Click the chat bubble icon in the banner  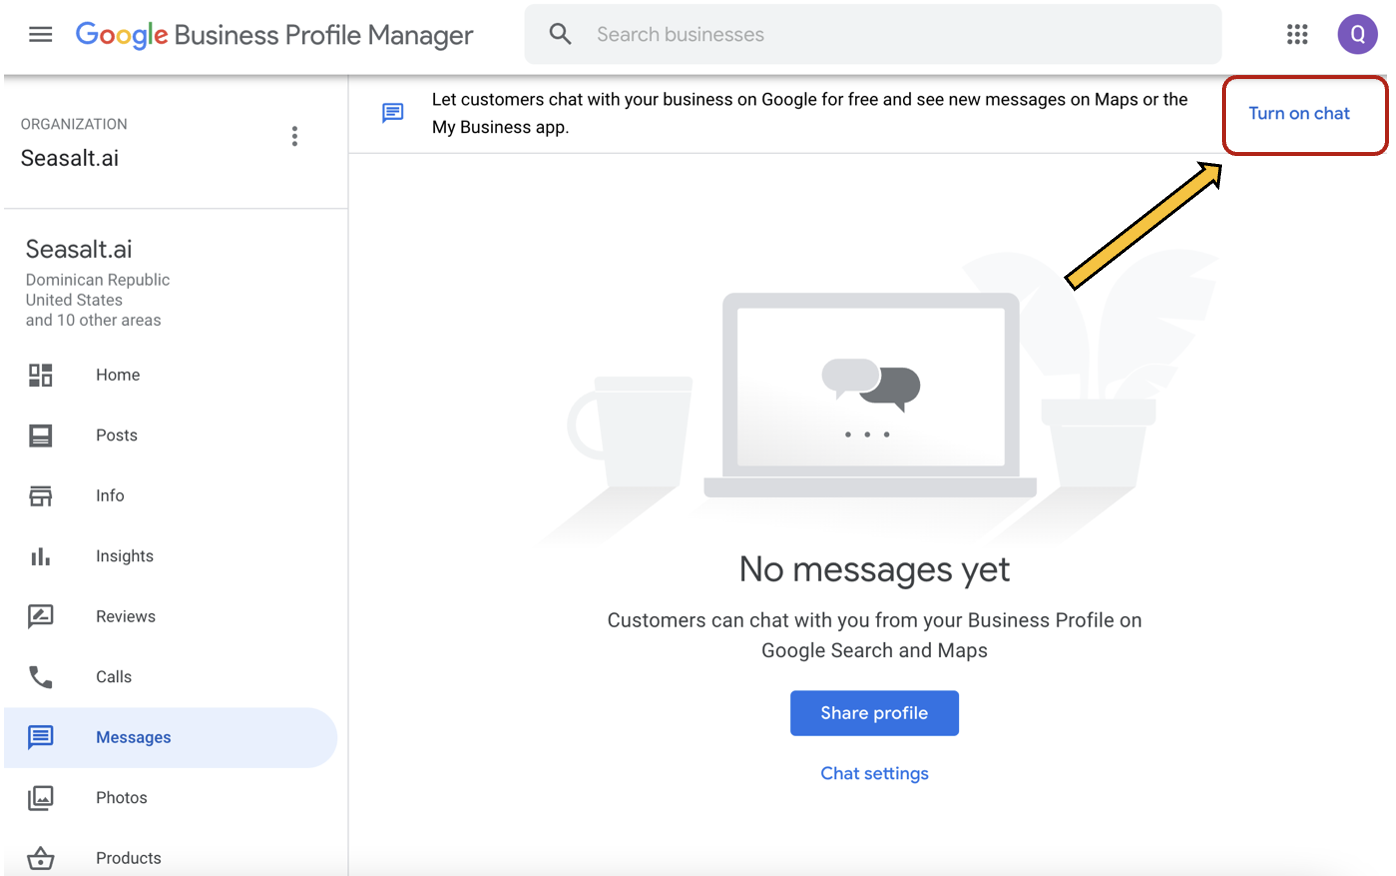pyautogui.click(x=392, y=112)
